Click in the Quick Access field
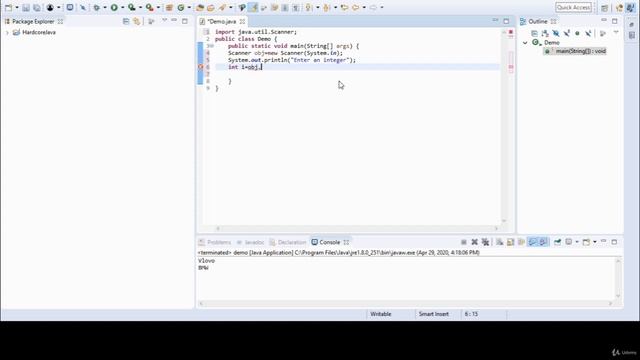The width and height of the screenshot is (640, 360). 573,7
